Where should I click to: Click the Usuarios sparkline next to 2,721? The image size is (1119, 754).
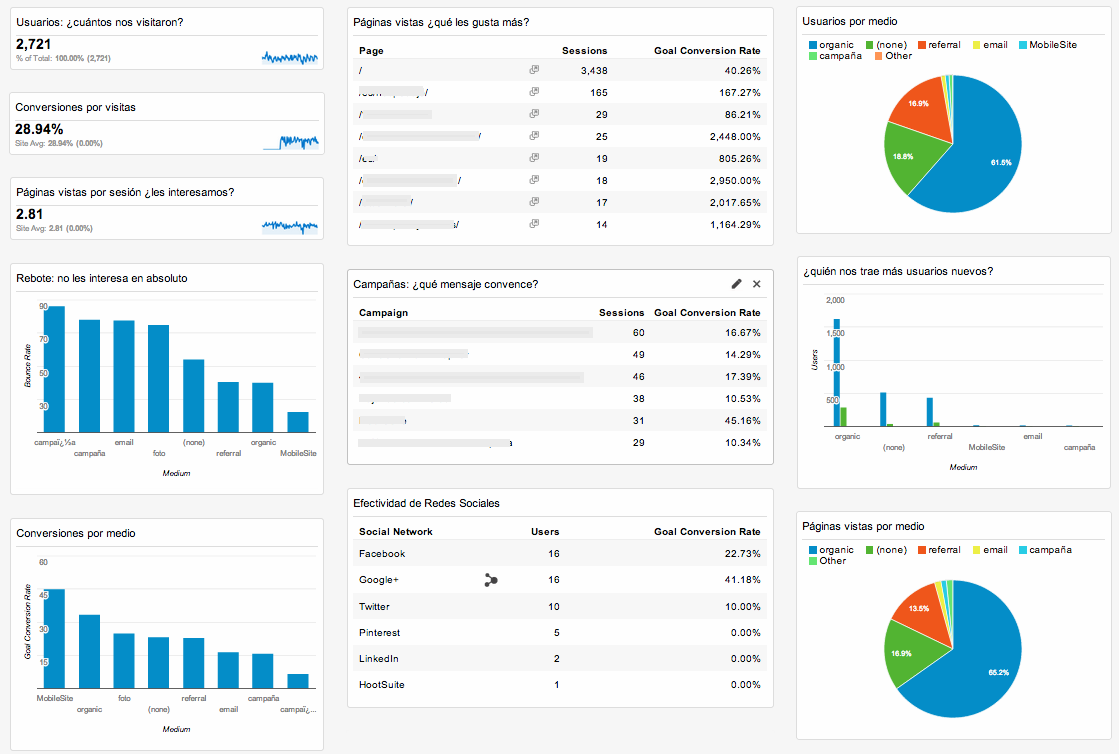290,58
